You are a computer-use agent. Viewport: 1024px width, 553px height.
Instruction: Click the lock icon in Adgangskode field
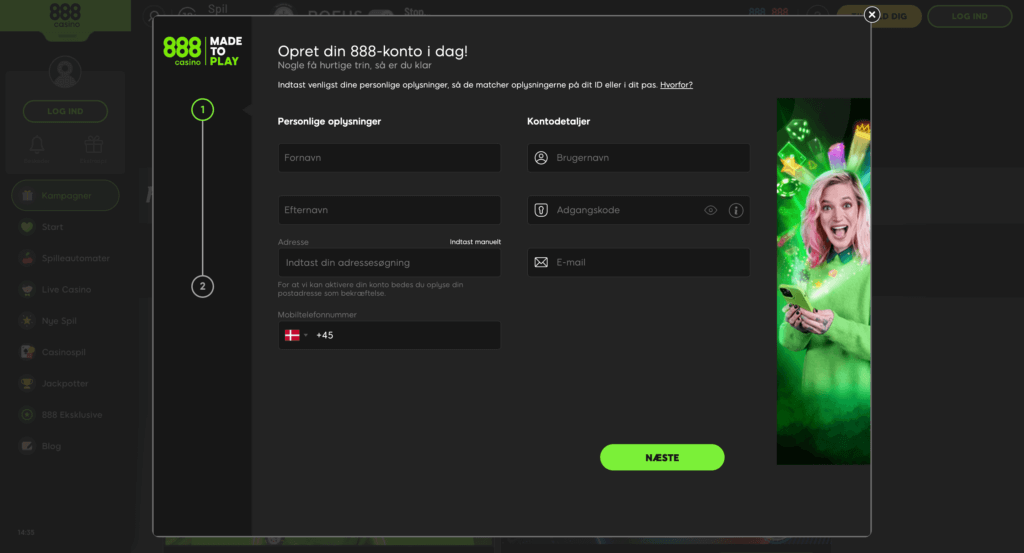[x=541, y=210]
